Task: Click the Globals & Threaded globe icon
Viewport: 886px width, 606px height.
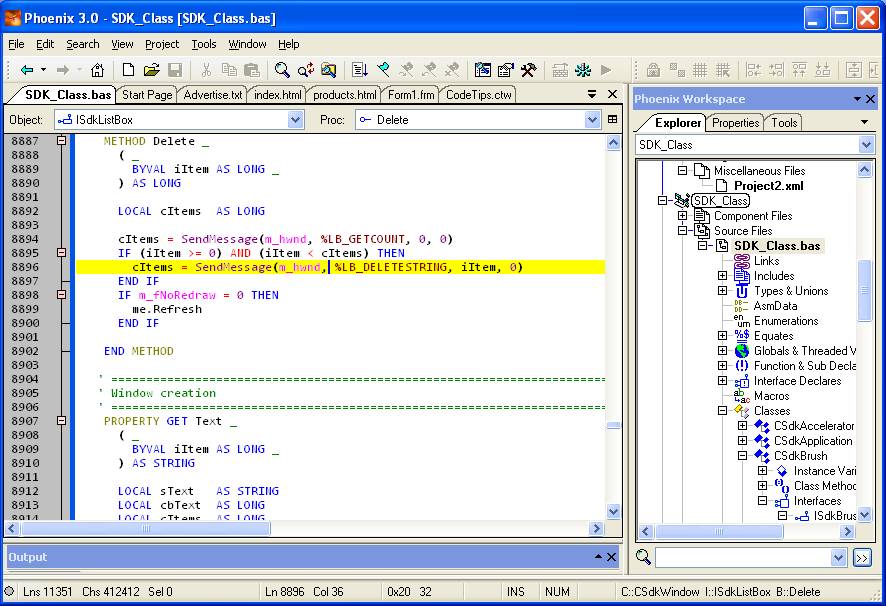Action: pyautogui.click(x=741, y=350)
